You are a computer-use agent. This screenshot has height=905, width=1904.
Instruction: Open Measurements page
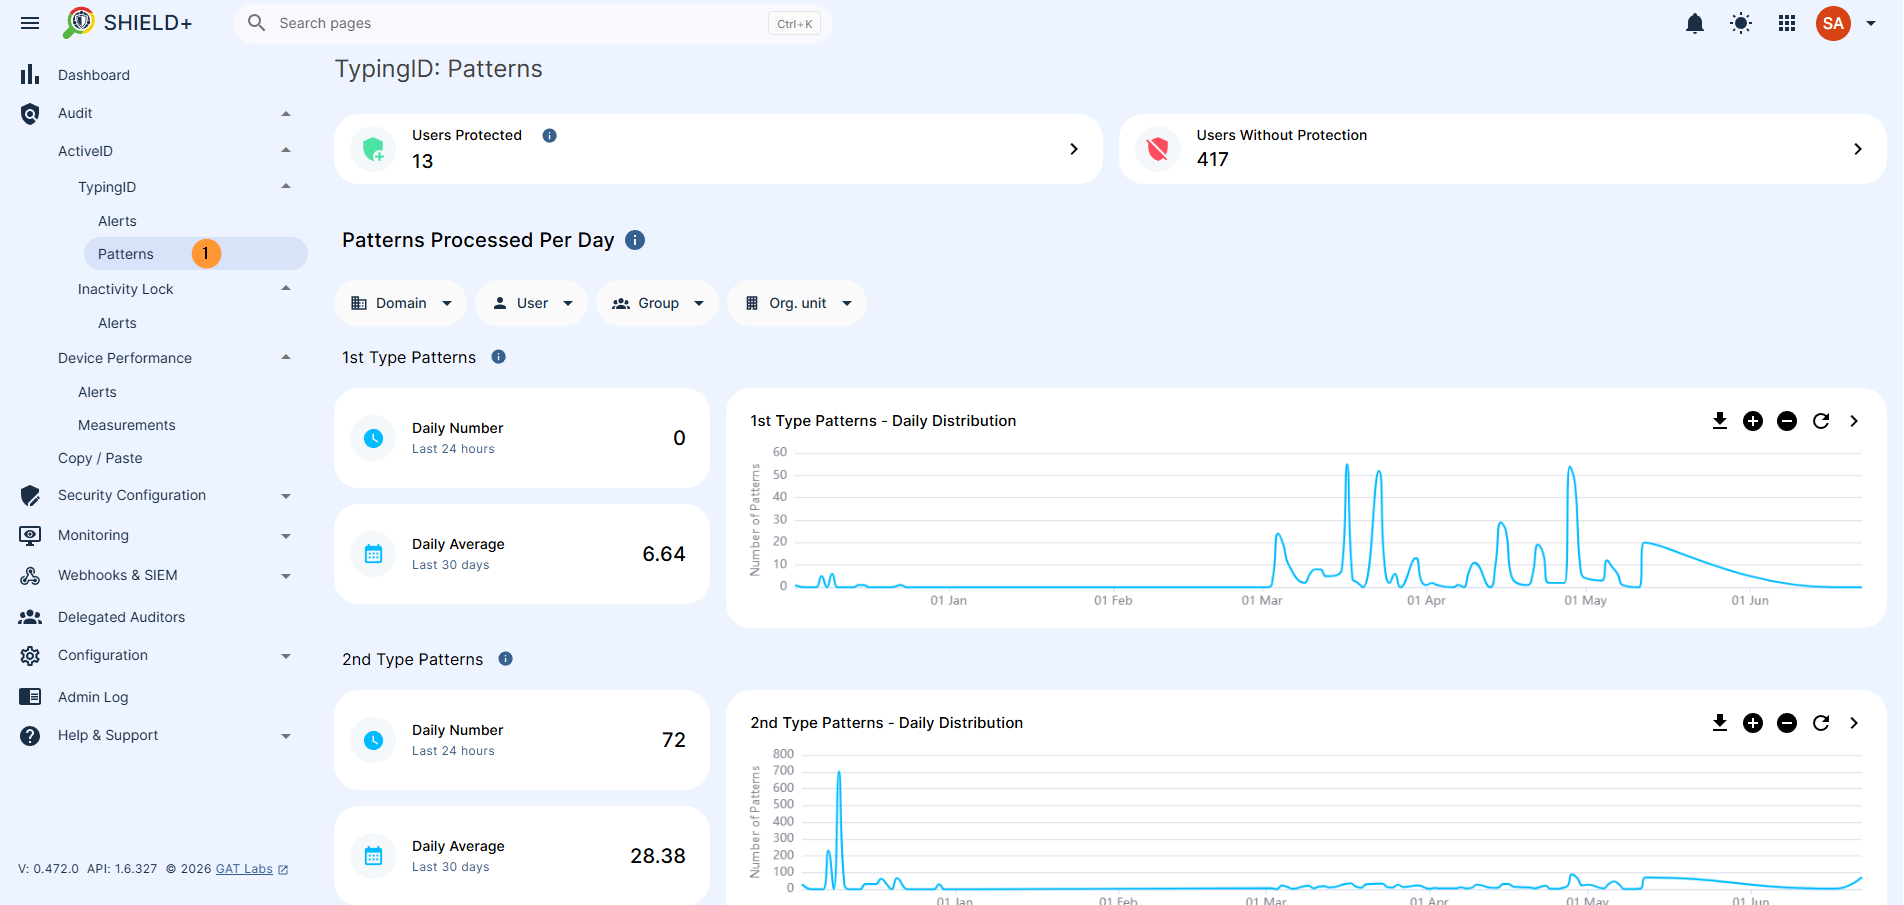127,425
